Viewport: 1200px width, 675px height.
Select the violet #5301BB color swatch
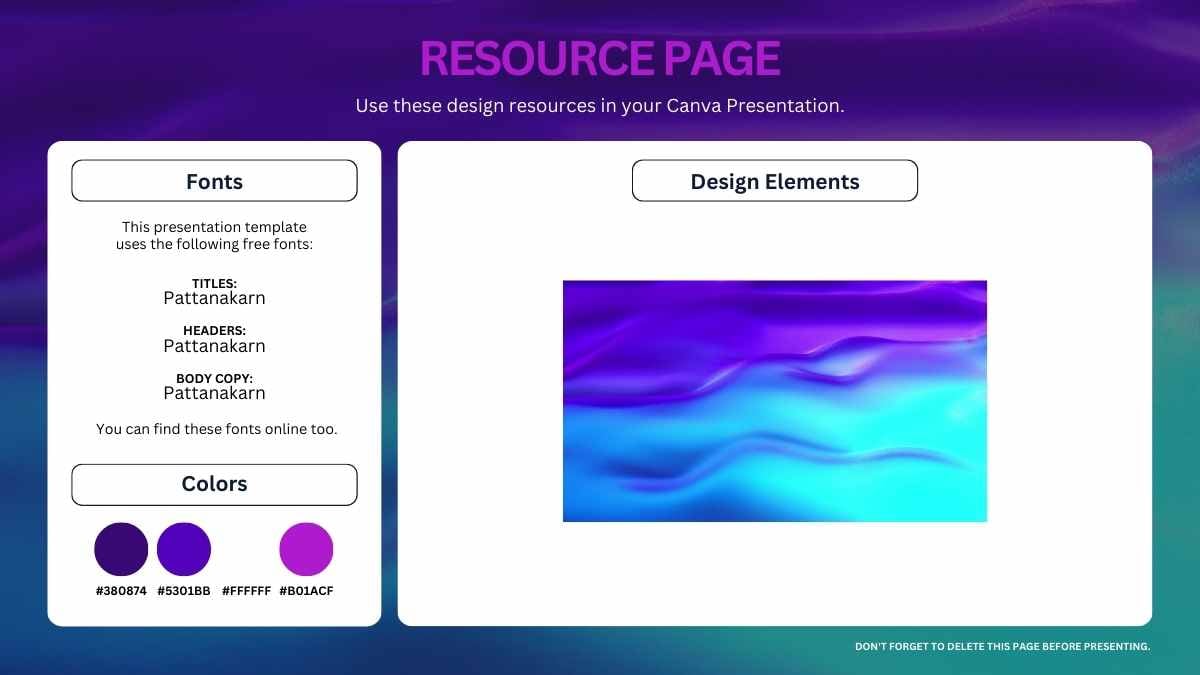pos(184,549)
